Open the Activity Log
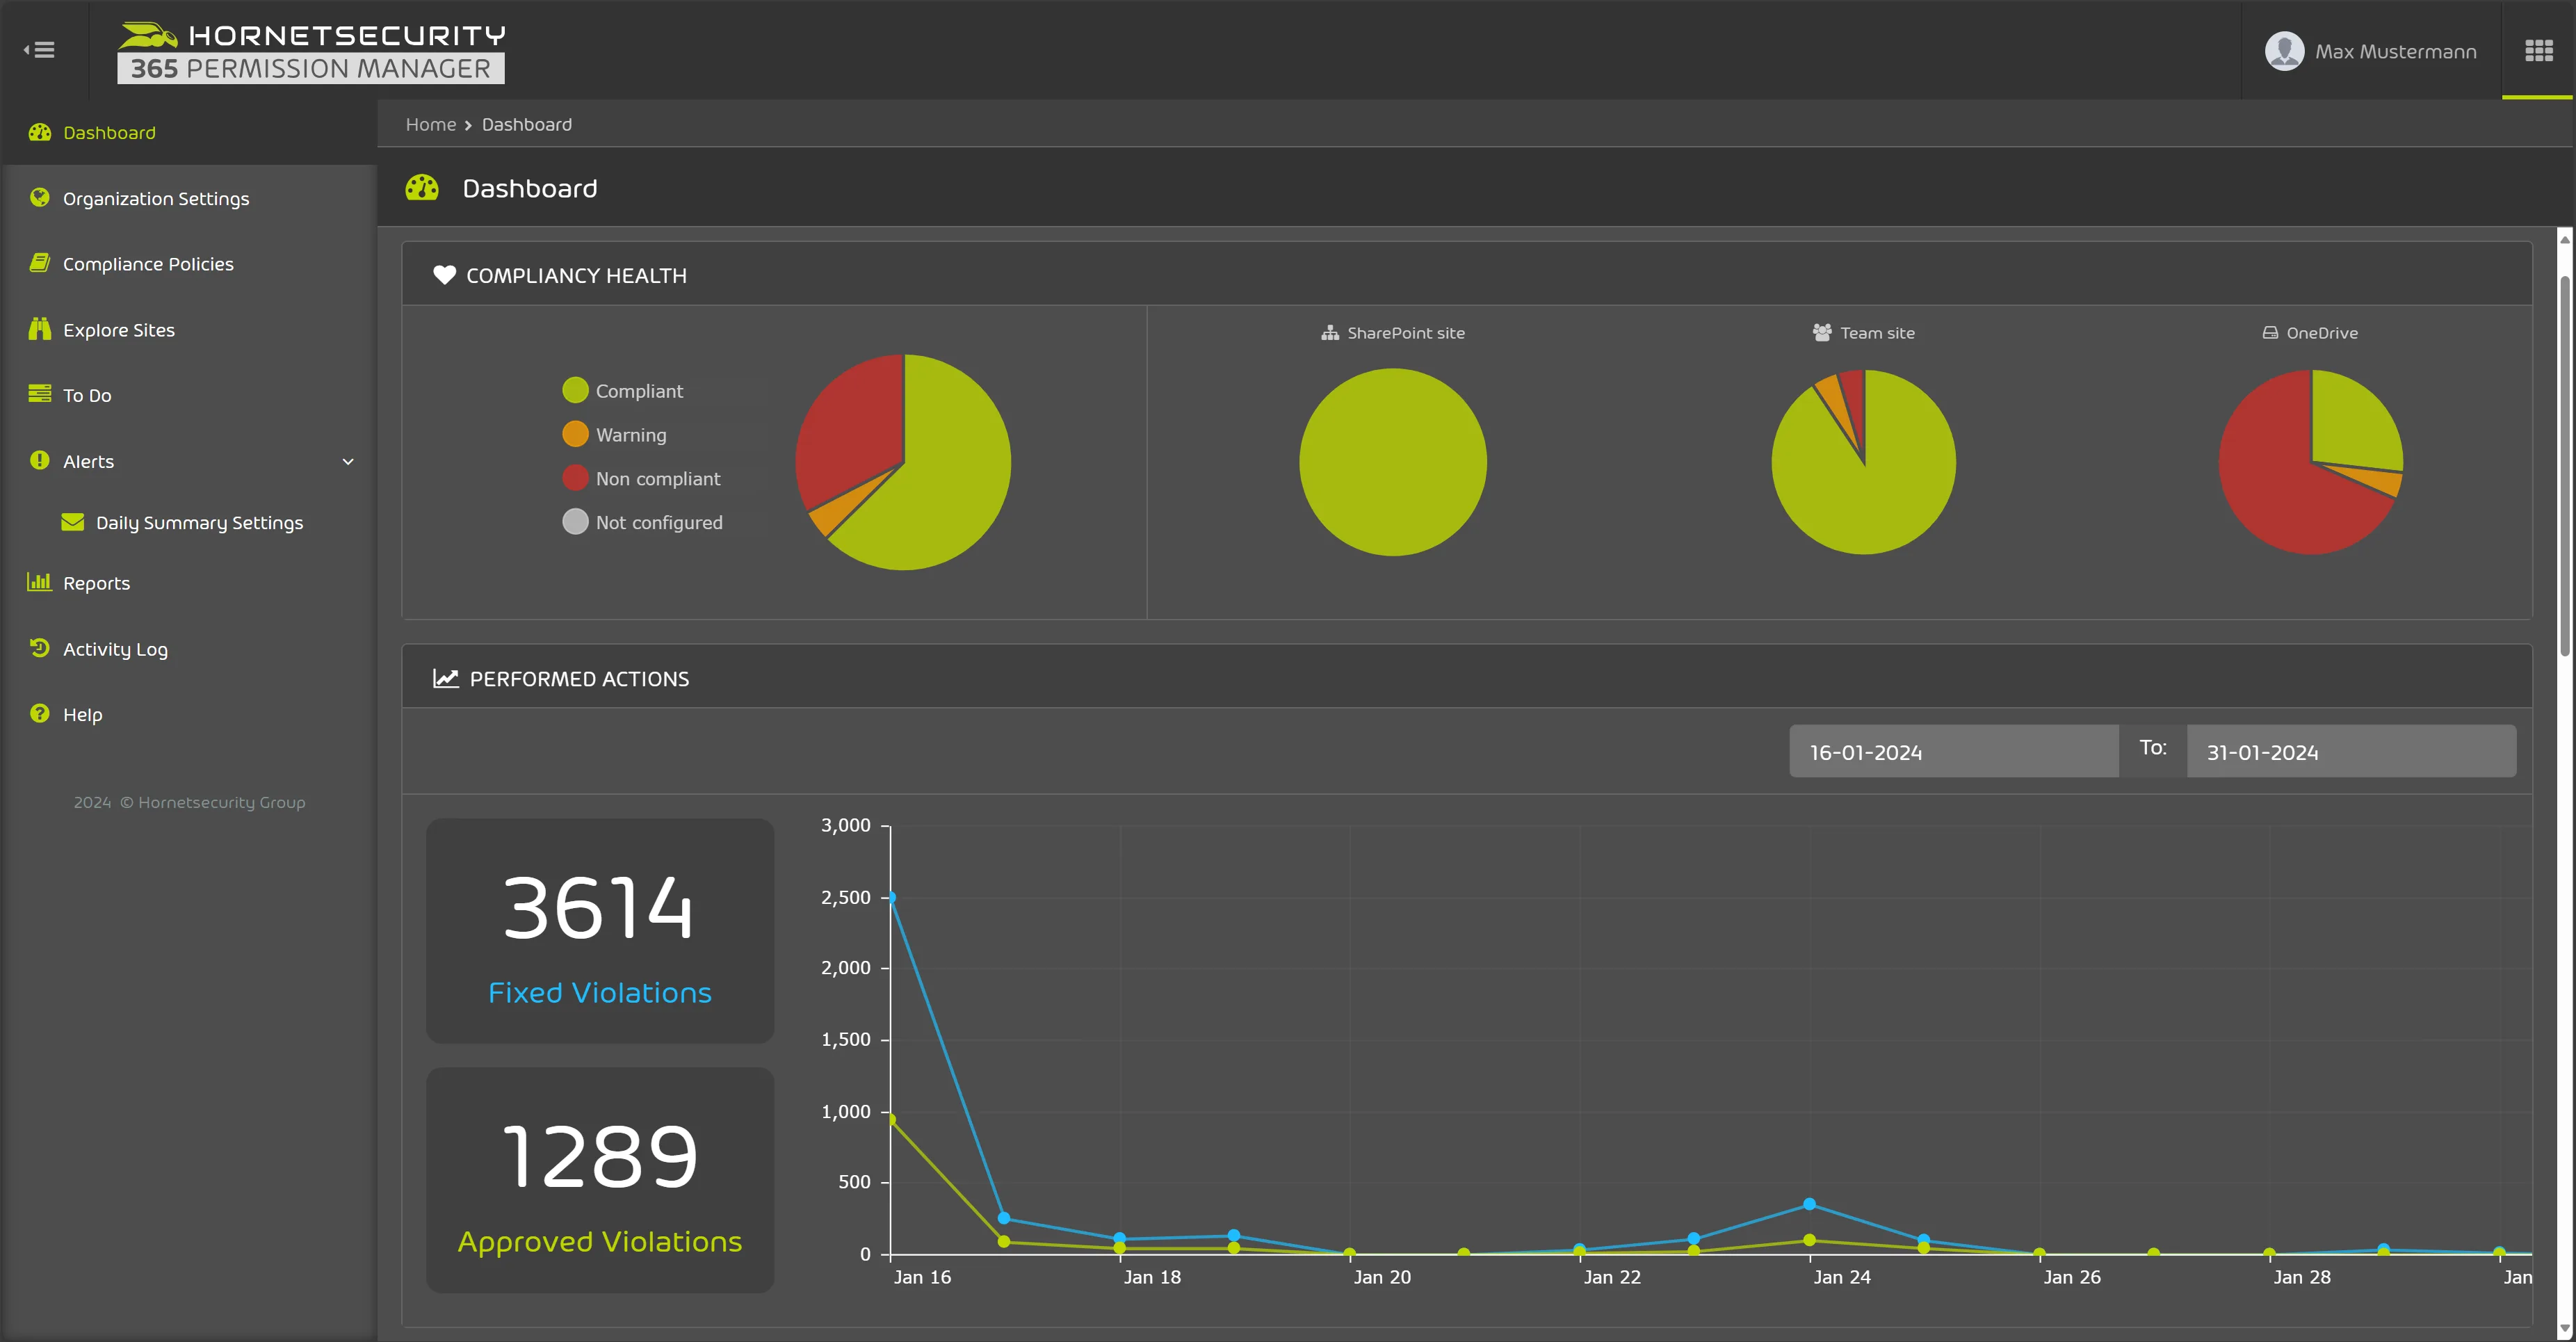 pos(115,648)
